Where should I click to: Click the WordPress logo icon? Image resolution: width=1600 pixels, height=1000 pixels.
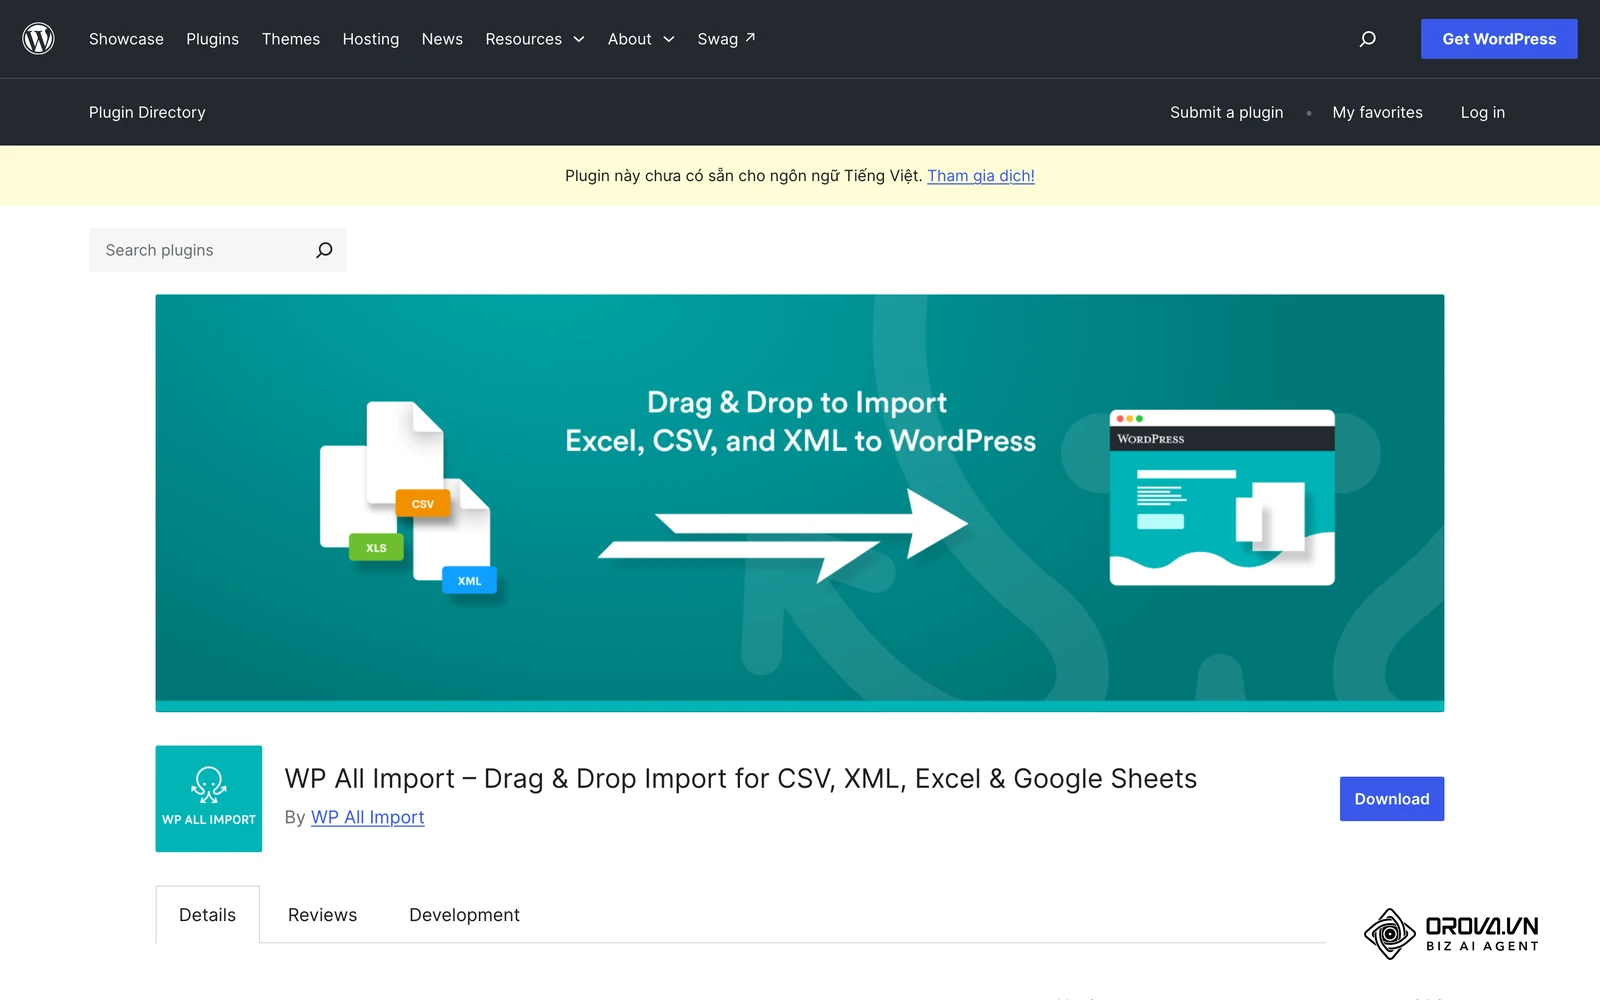[38, 39]
